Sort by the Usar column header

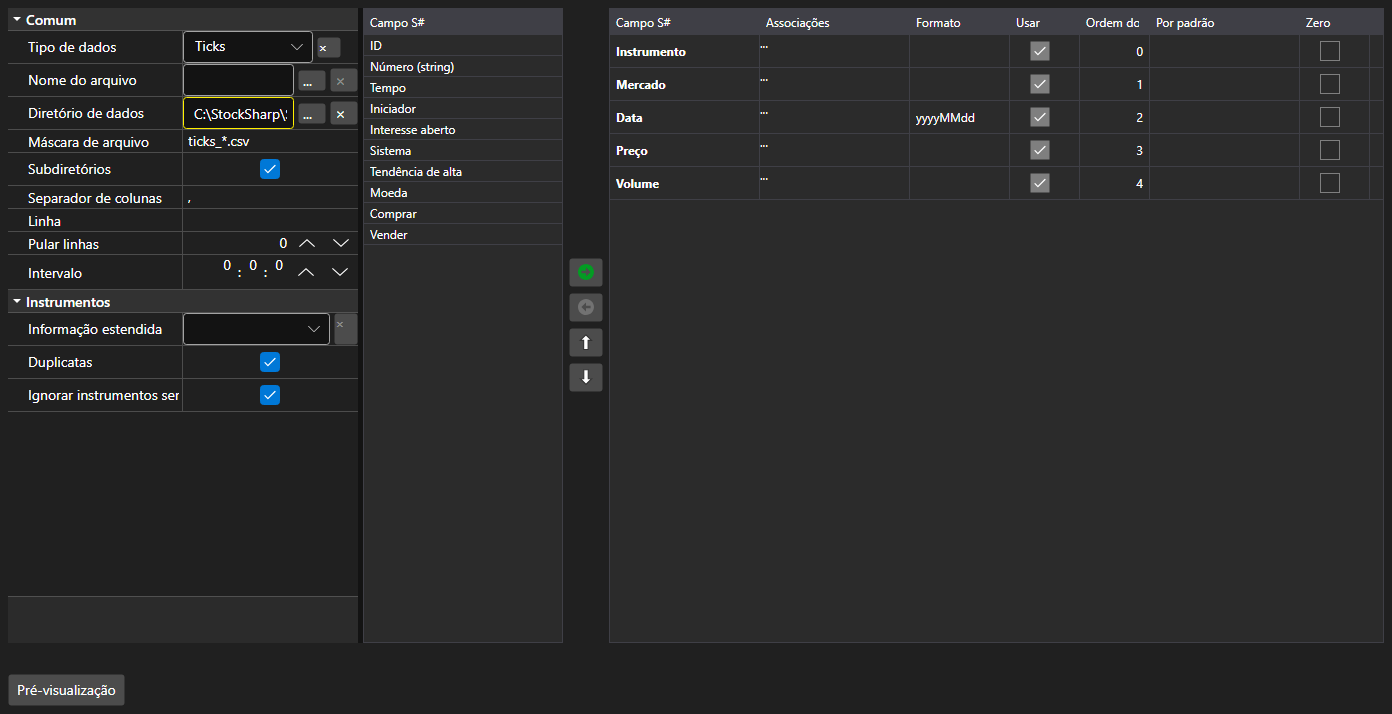click(1044, 22)
